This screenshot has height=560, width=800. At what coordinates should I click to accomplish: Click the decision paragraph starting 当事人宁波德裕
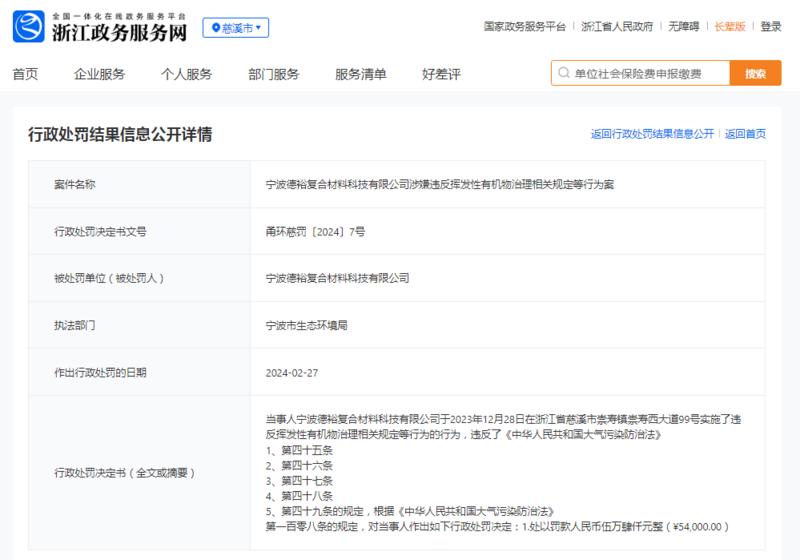point(503,427)
